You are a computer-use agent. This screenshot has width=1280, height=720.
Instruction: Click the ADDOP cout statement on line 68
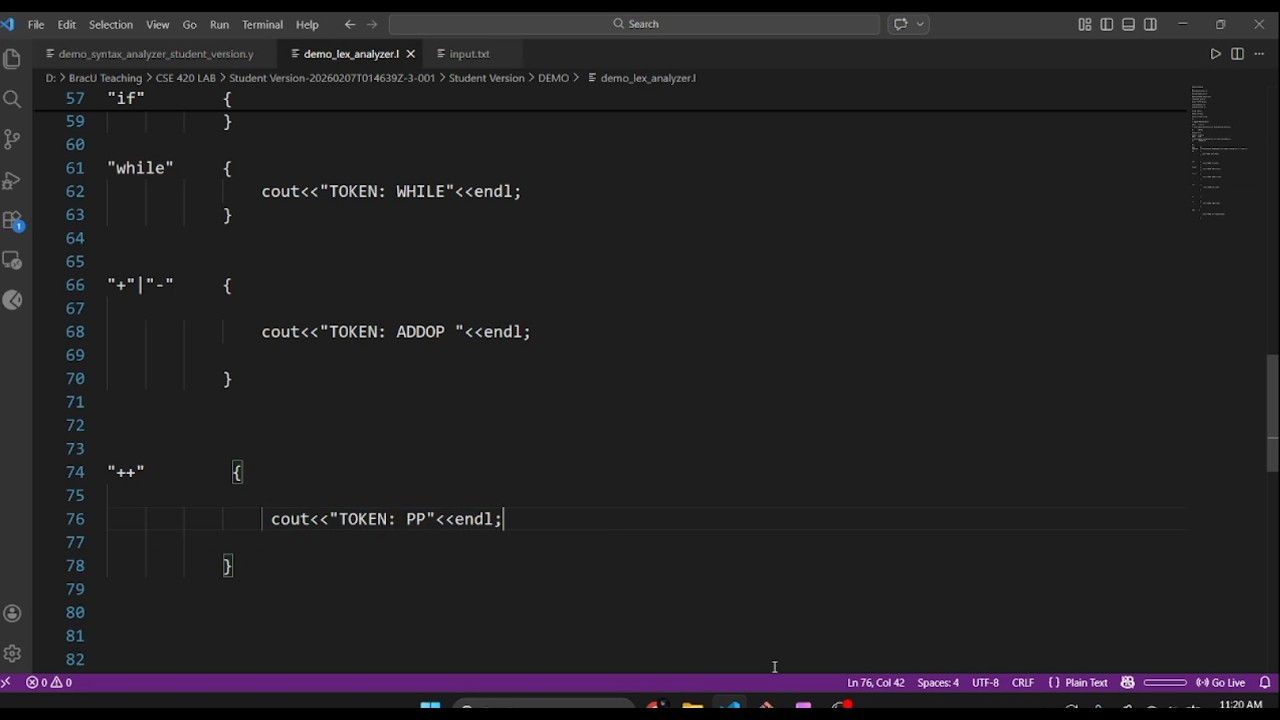point(396,332)
